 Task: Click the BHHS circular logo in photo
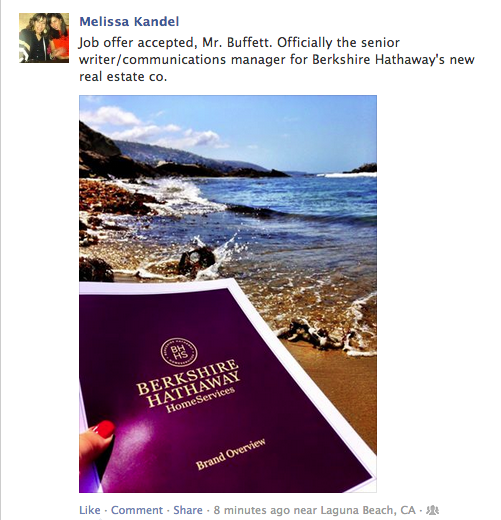click(179, 352)
